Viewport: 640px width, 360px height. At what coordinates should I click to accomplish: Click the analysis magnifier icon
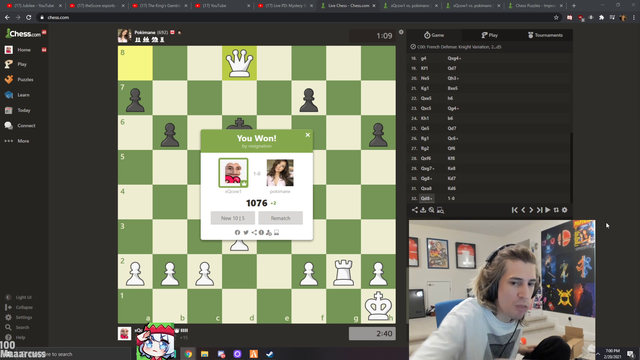click(x=431, y=210)
